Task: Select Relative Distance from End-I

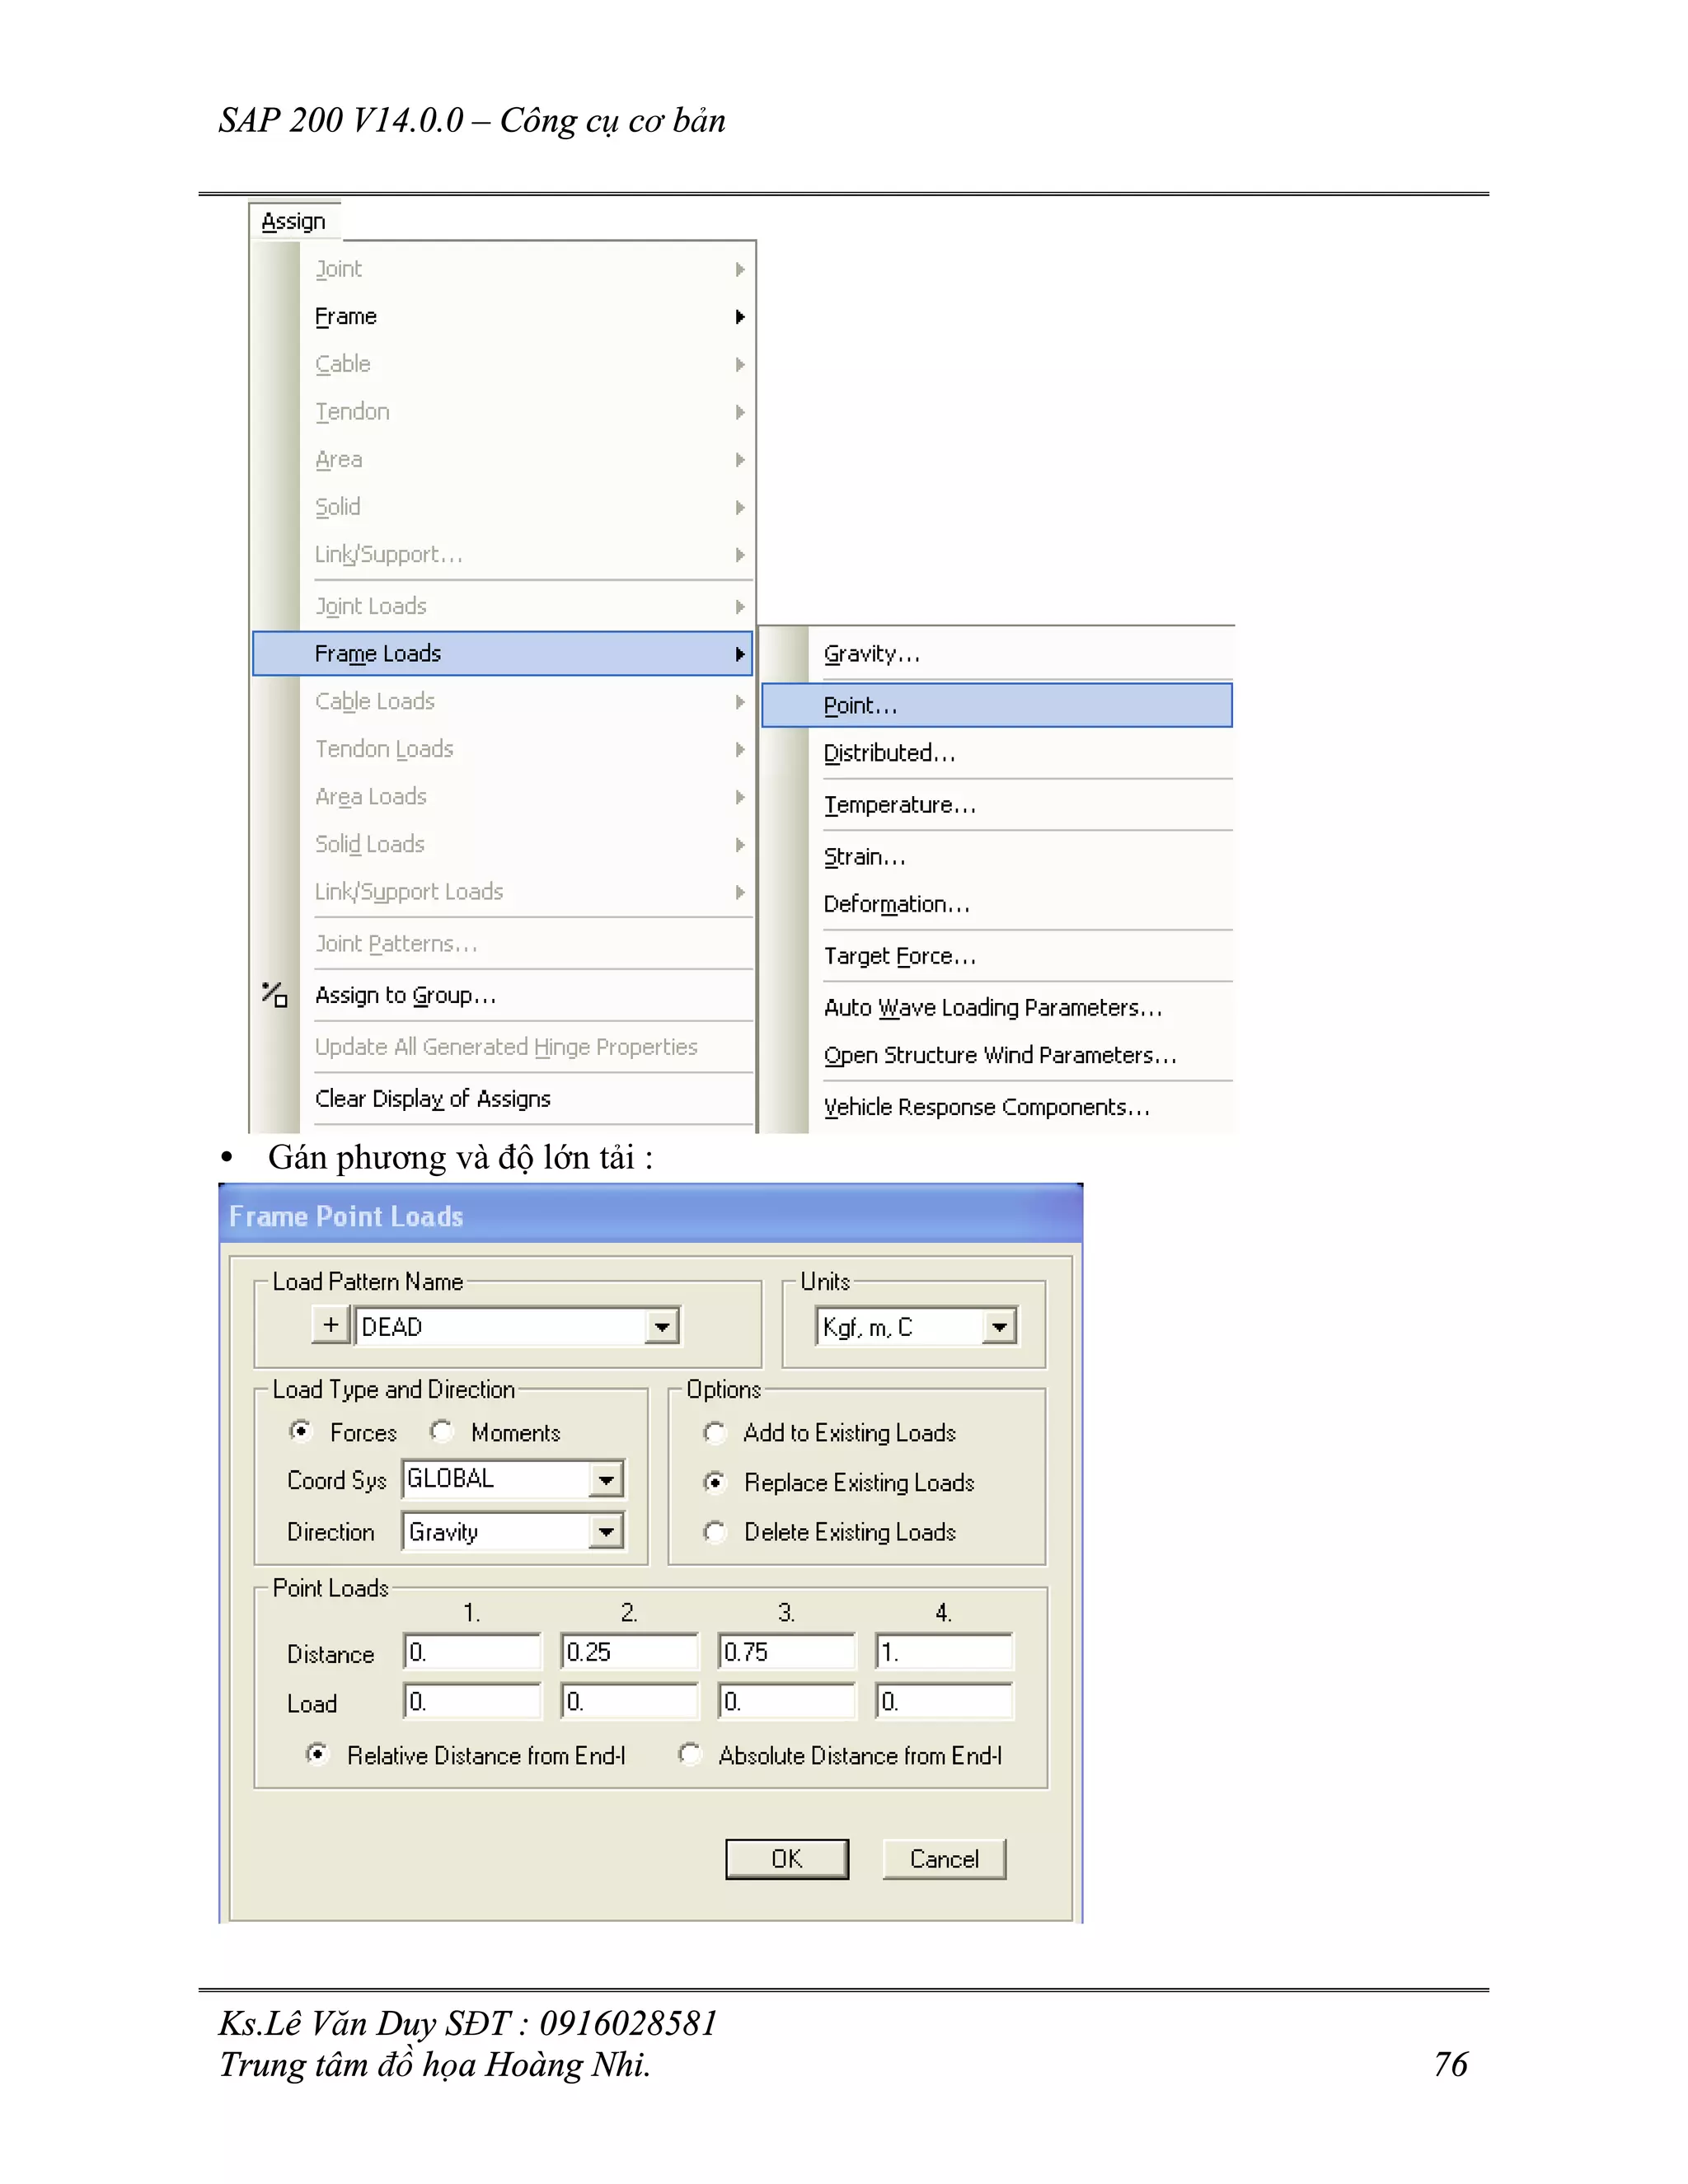Action: 317,1754
